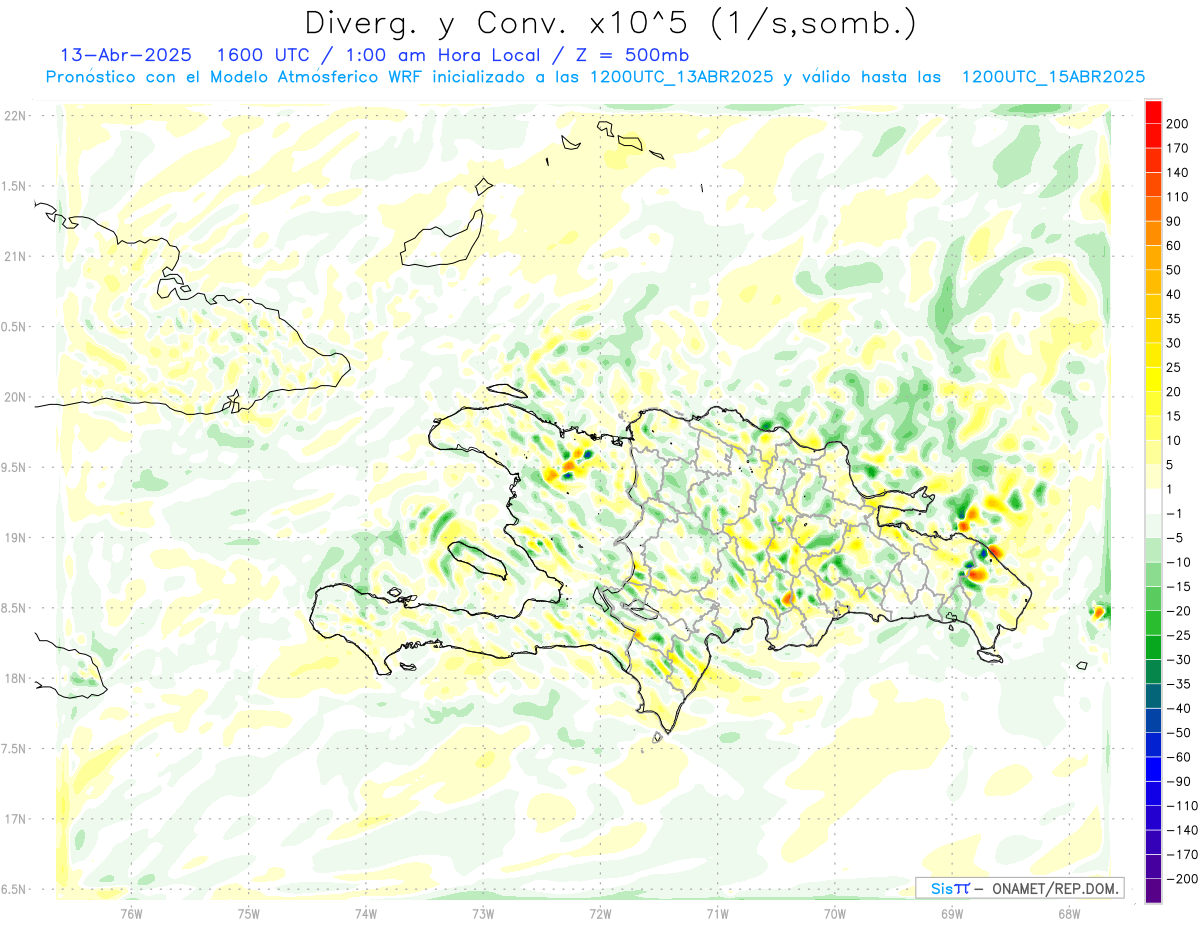This screenshot has width=1200, height=927.
Task: Click the colorbar label '-200' at bottom
Action: pyautogui.click(x=1183, y=879)
